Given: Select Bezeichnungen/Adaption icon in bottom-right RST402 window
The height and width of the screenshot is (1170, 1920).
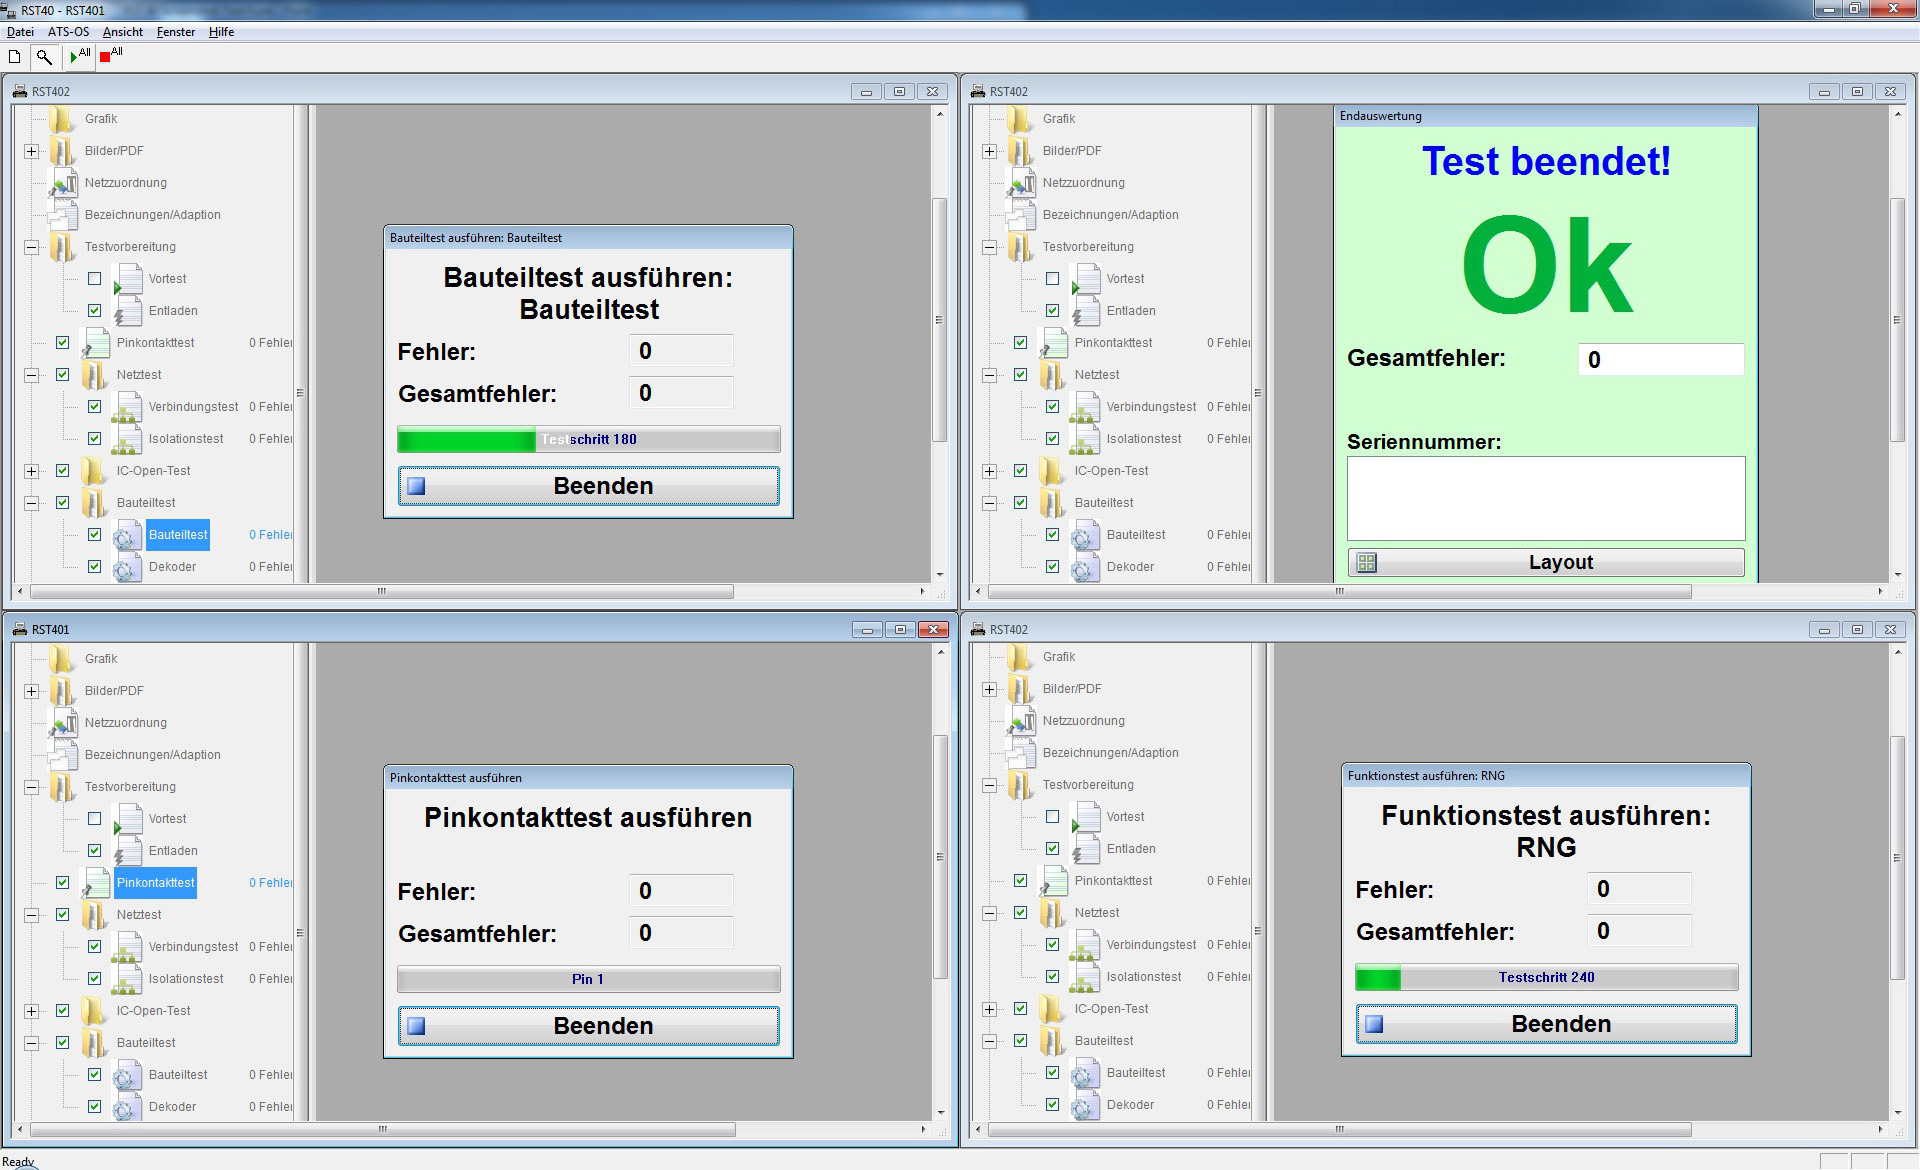Looking at the screenshot, I should point(1023,753).
